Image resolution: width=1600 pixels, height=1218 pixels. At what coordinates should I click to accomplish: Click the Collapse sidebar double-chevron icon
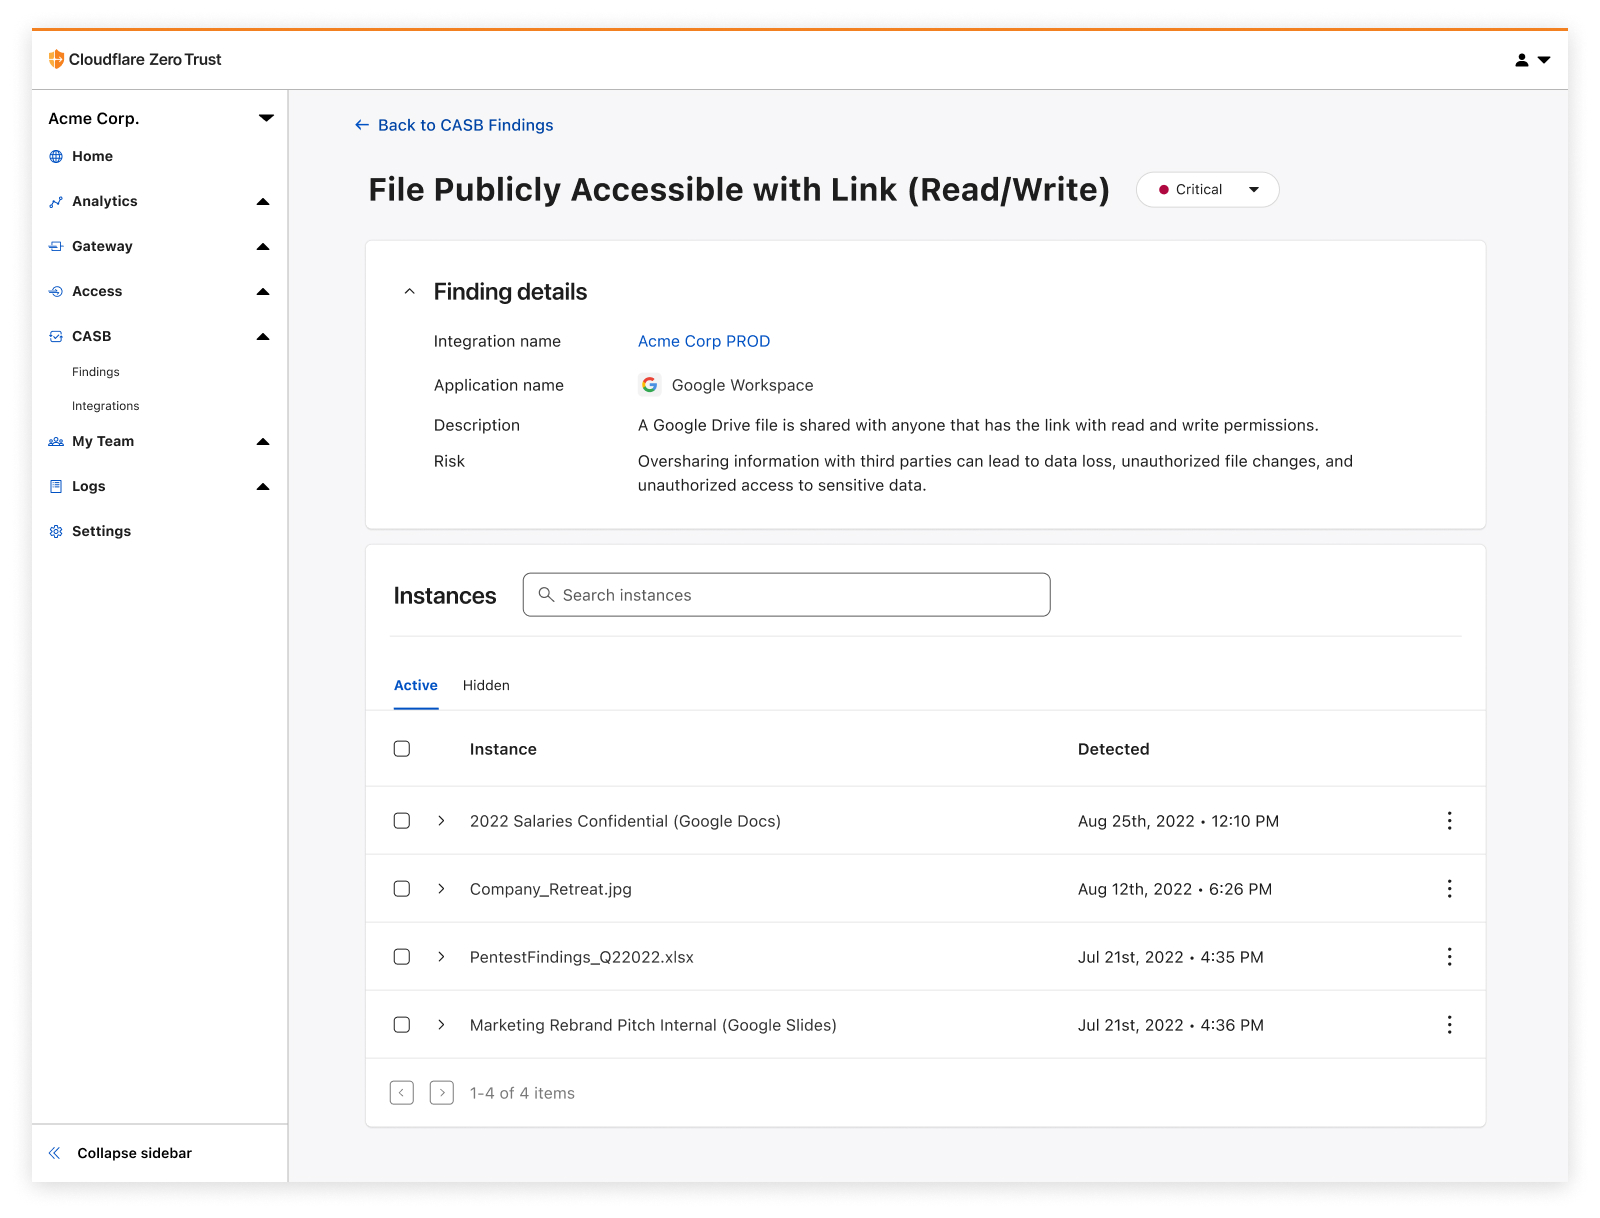pyautogui.click(x=55, y=1153)
